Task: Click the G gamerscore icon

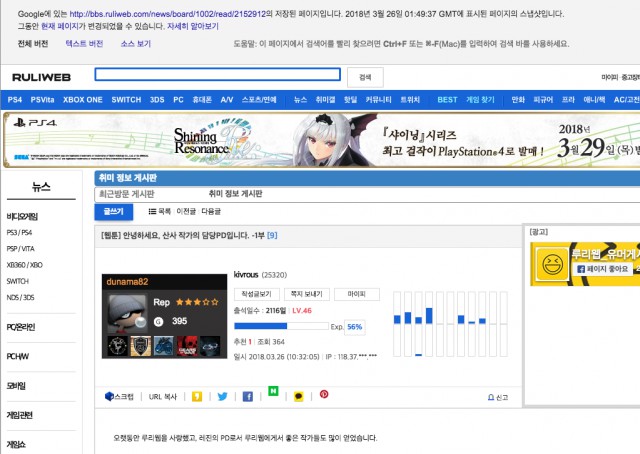Action: 158,322
